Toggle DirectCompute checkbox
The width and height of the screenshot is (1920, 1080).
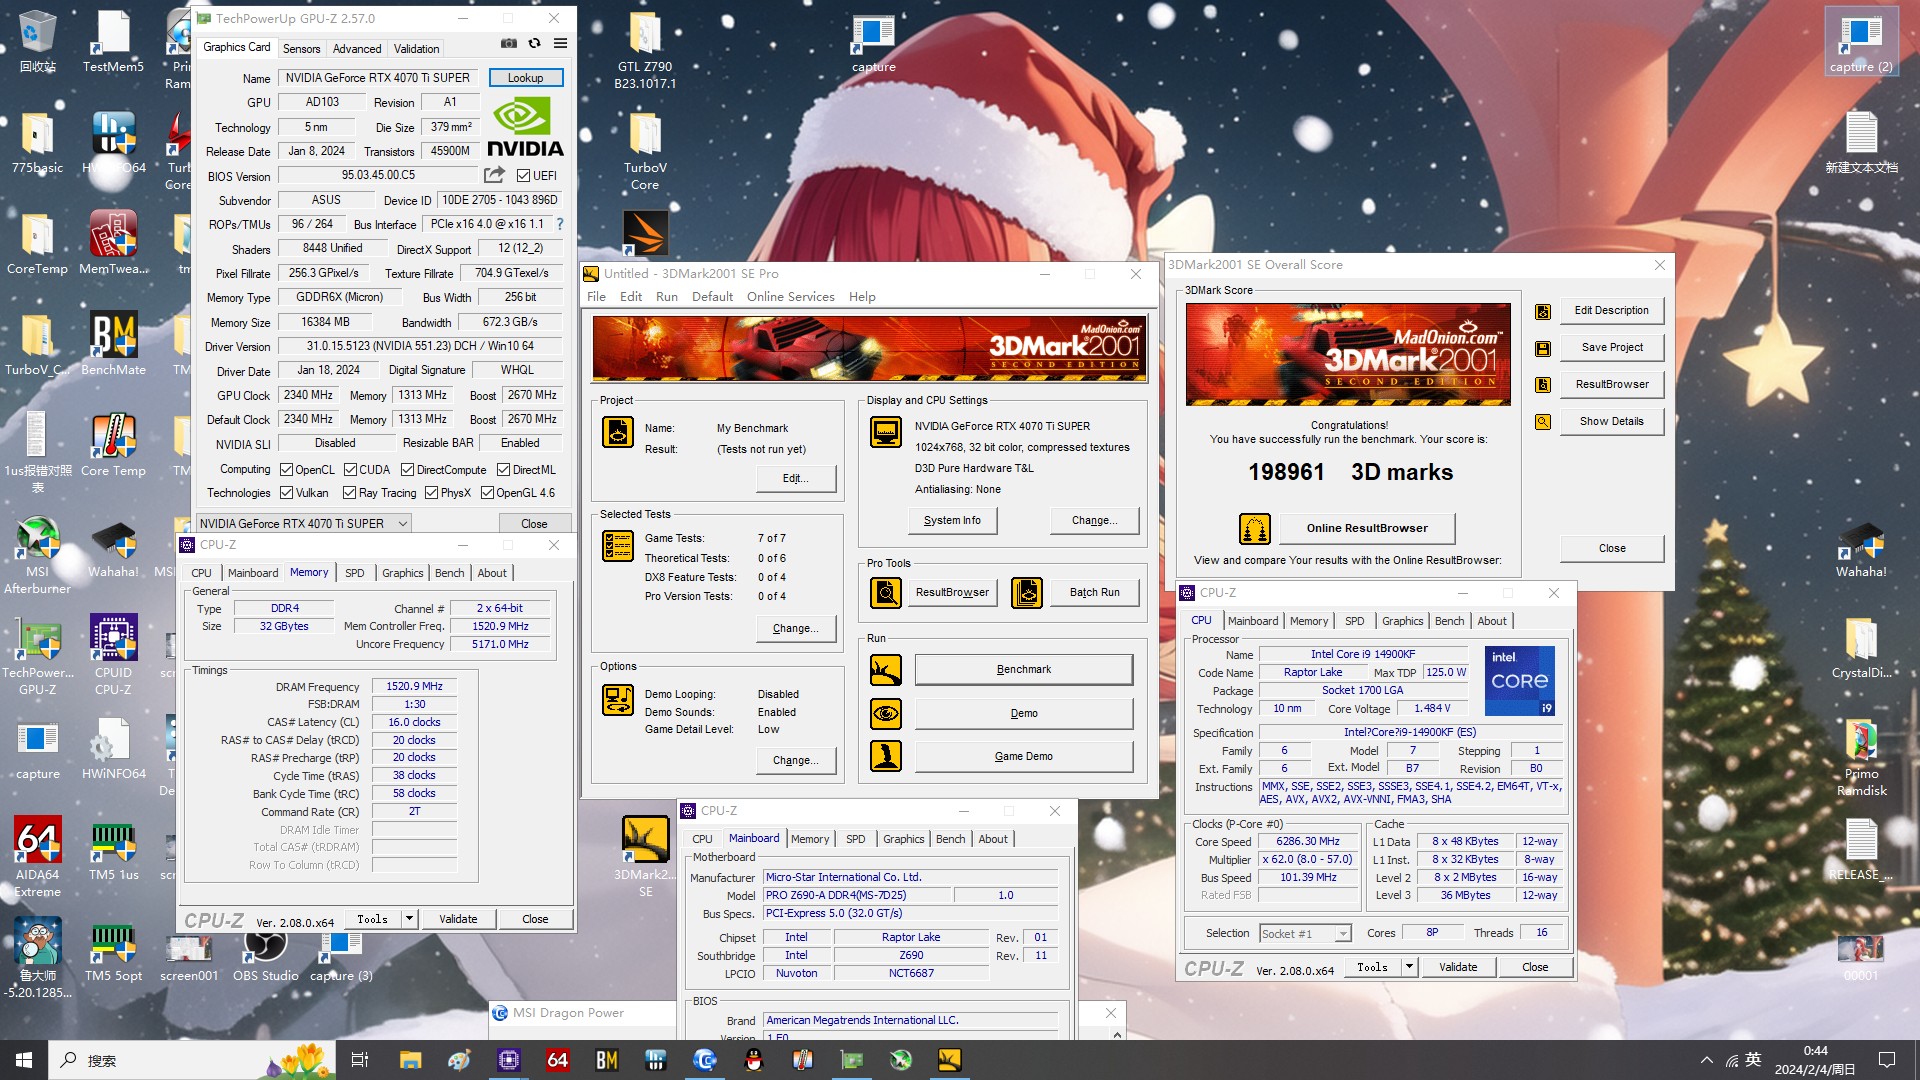click(x=407, y=469)
